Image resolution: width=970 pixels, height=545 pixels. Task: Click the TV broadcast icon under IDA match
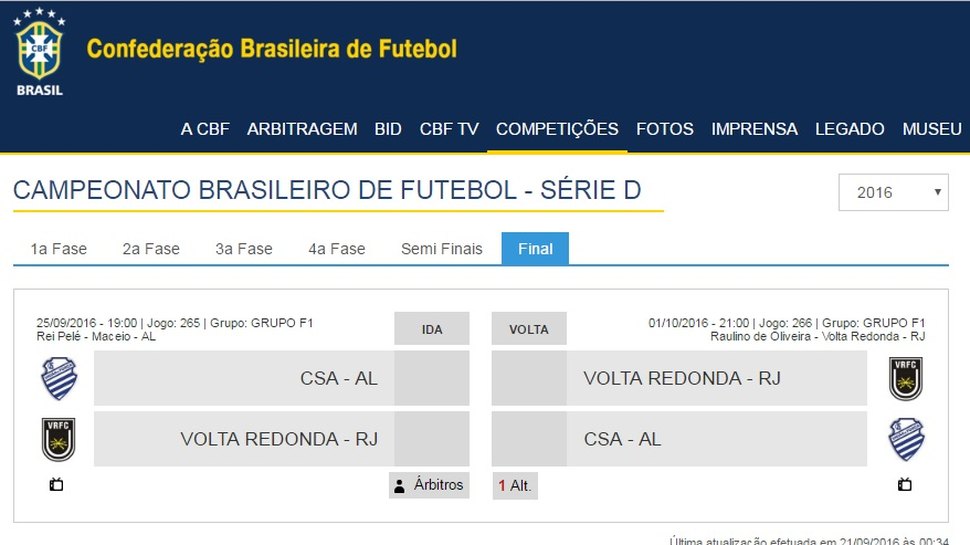[x=56, y=484]
